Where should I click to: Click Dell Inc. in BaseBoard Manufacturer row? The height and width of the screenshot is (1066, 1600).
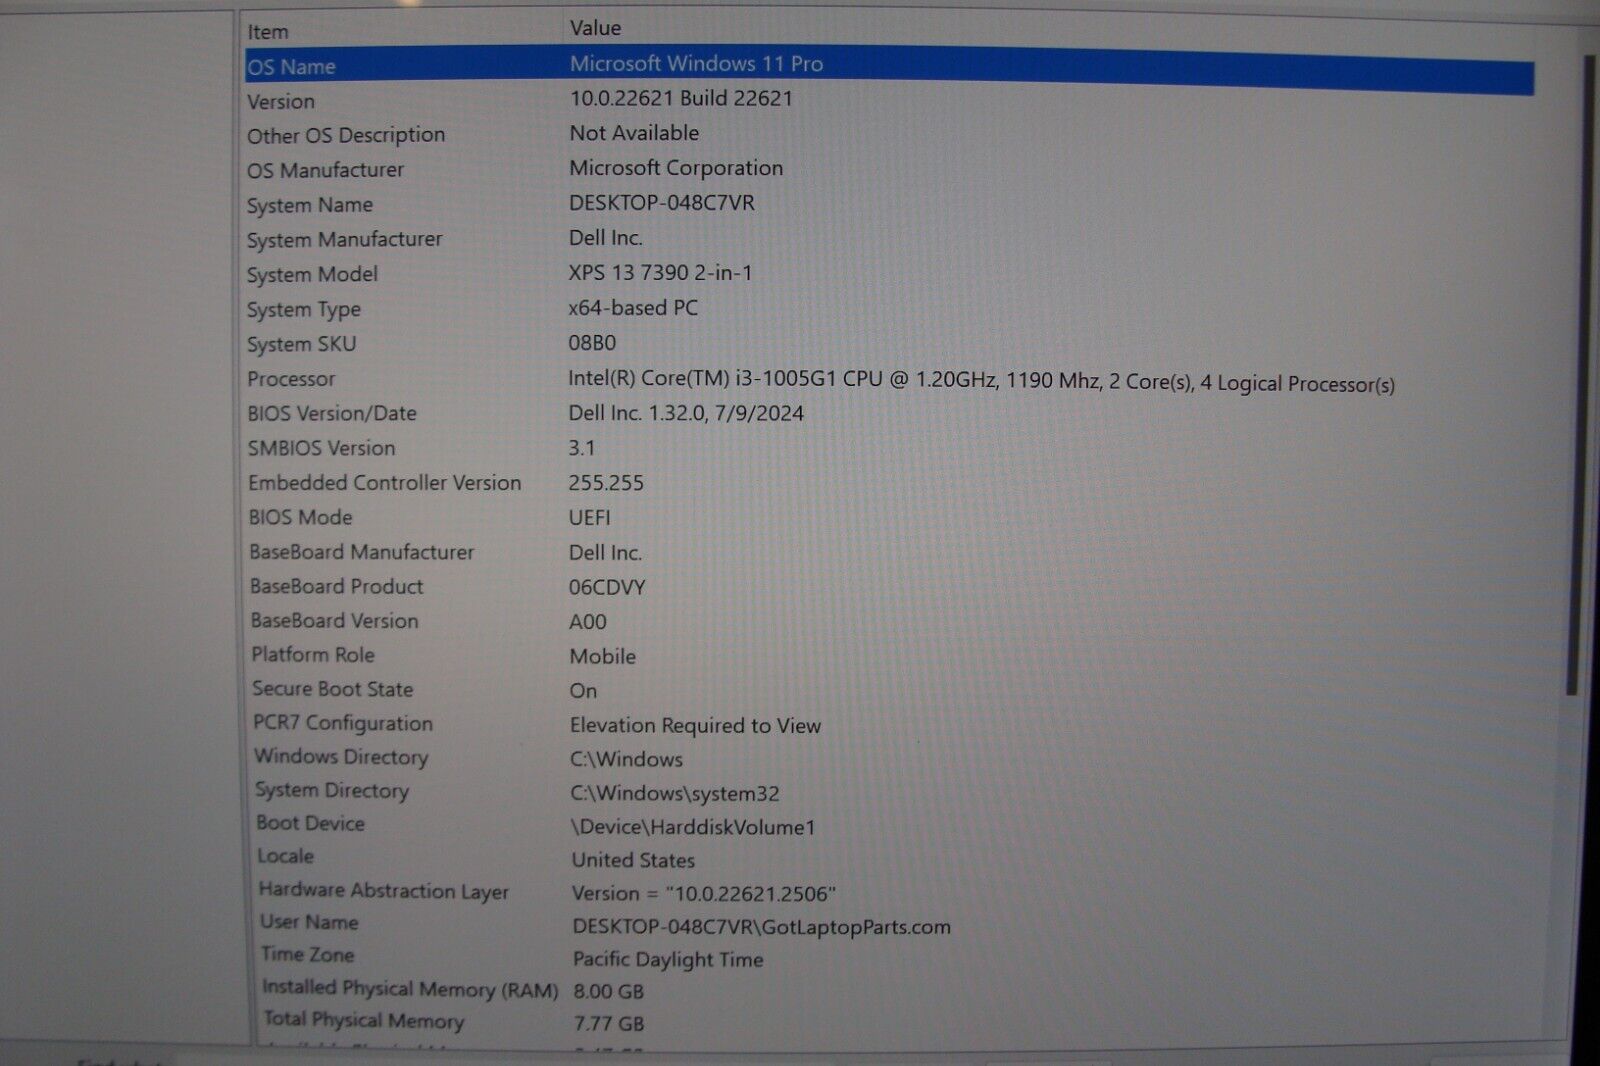coord(605,553)
